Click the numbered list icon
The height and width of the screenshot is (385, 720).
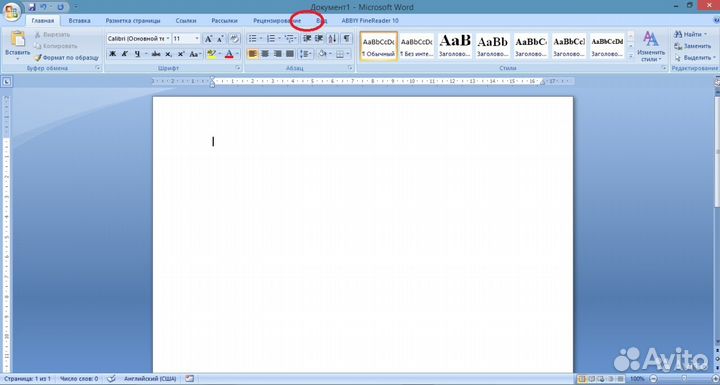tap(271, 39)
